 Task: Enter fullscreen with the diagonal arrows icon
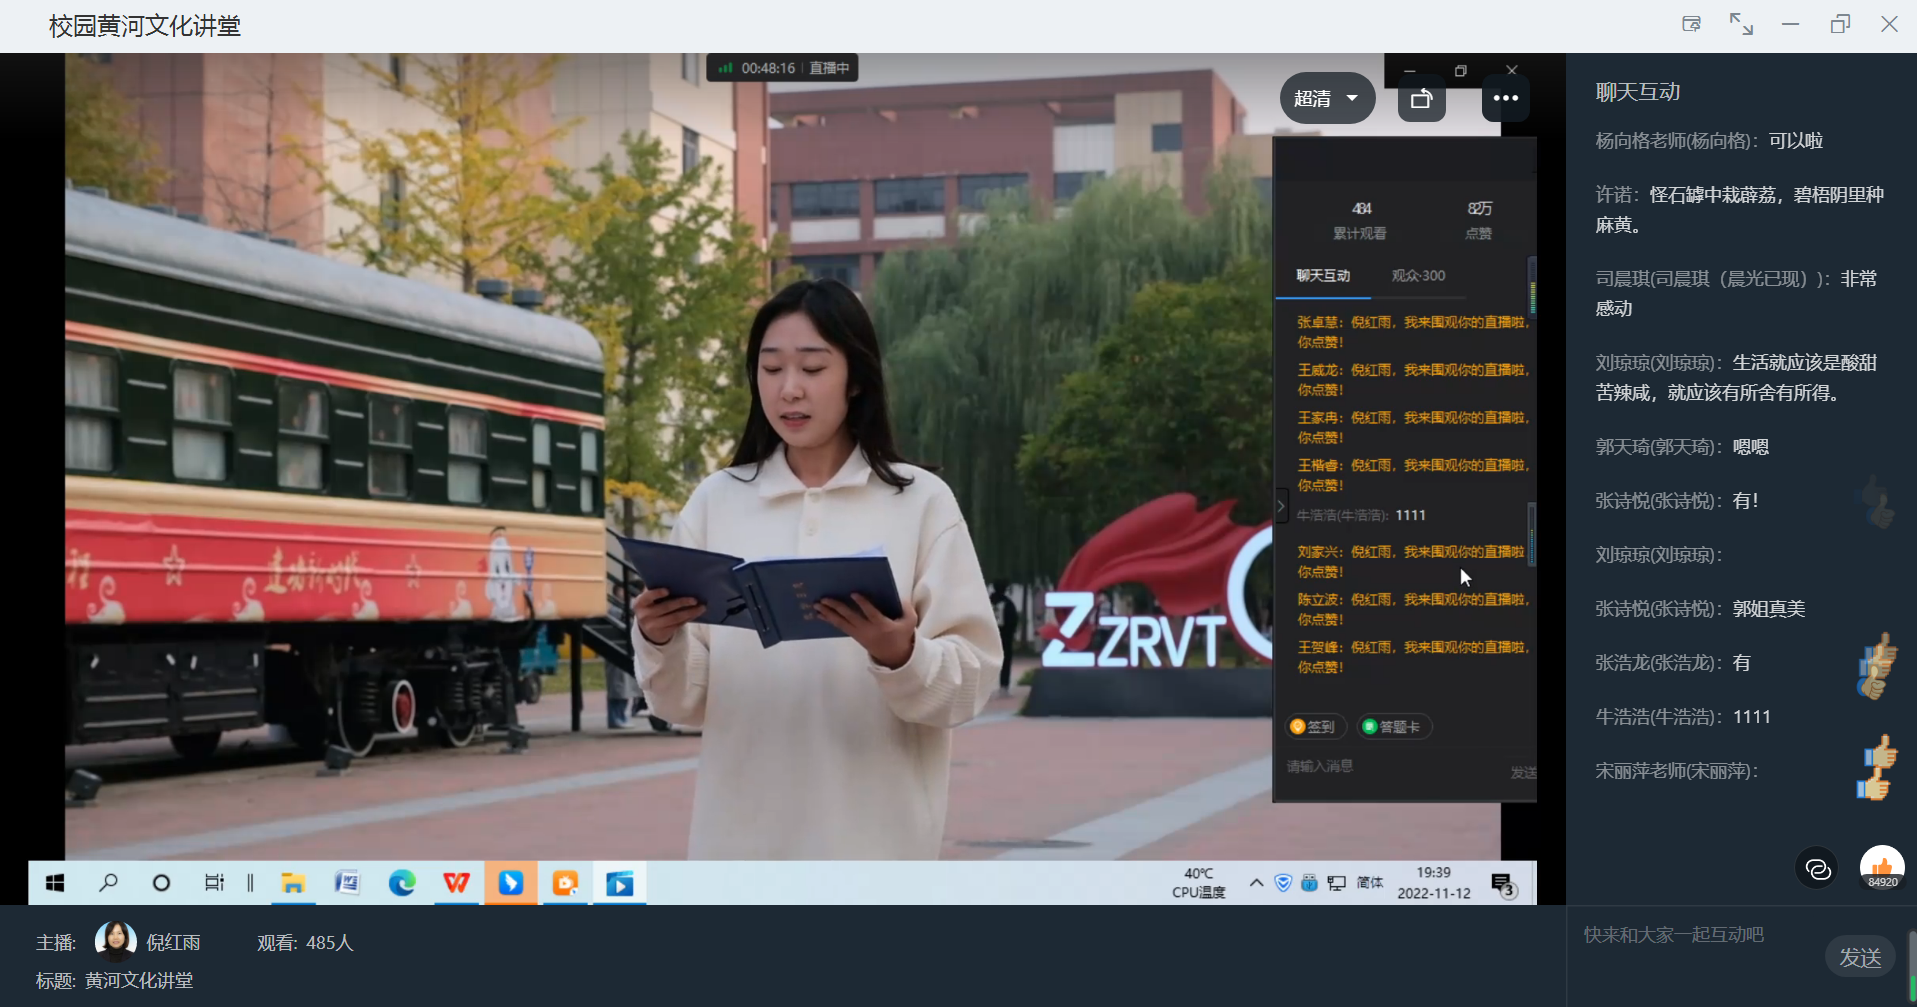click(x=1741, y=24)
